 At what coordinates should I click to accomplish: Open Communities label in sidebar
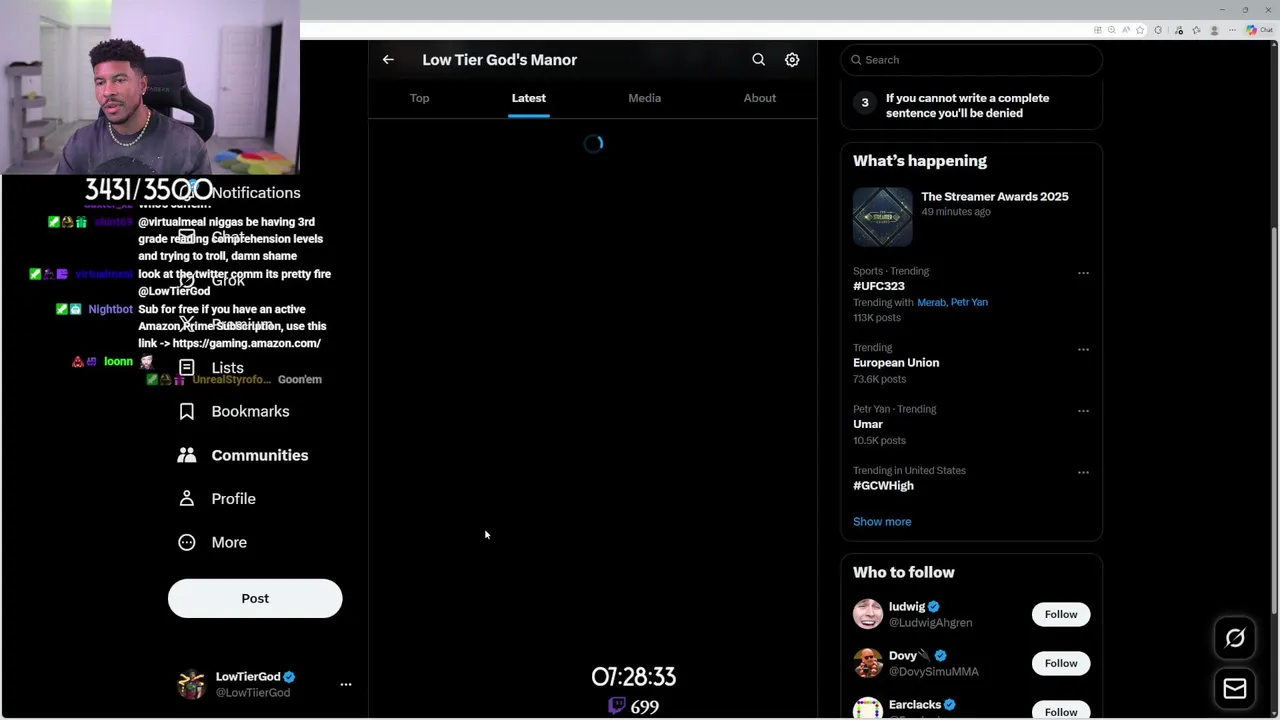click(x=260, y=455)
